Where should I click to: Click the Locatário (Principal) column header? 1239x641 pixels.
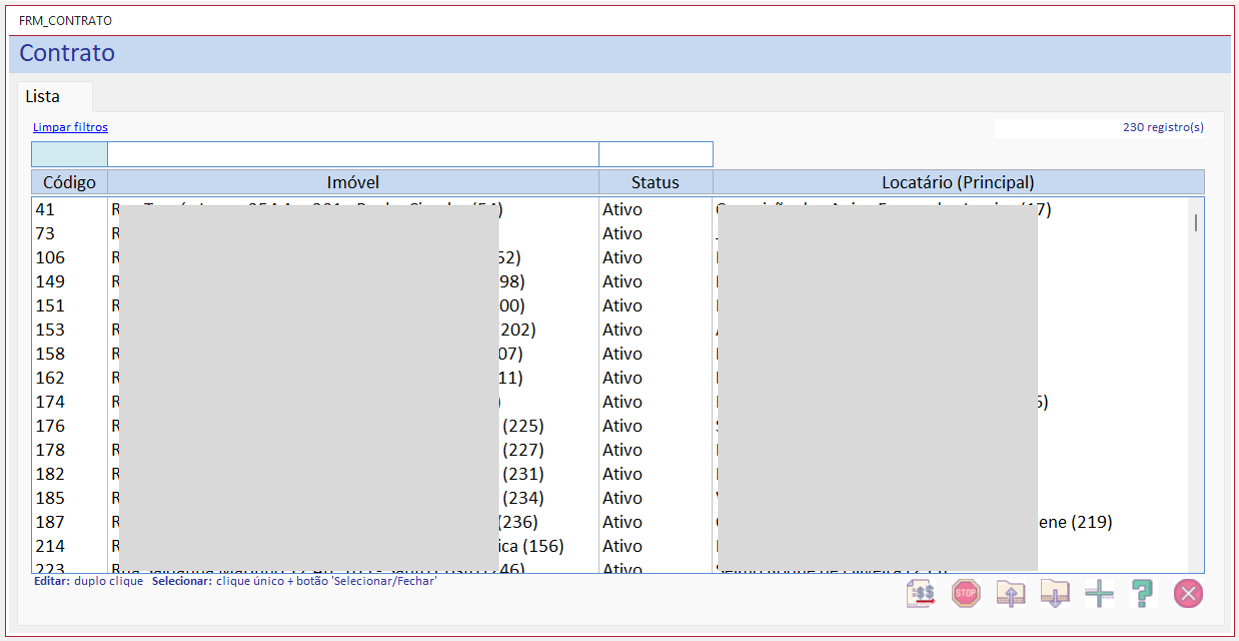pos(958,182)
